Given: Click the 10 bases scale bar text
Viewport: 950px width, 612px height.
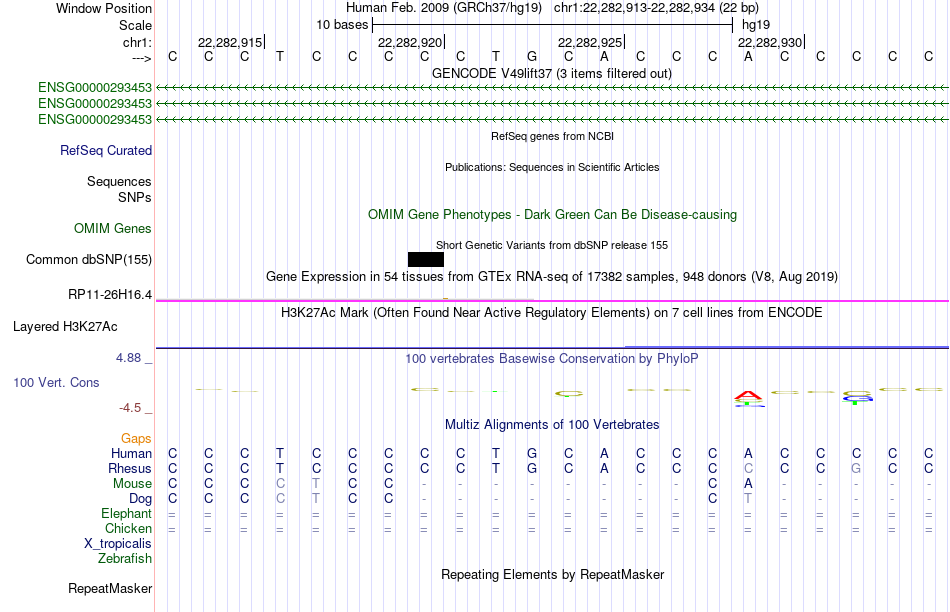Looking at the screenshot, I should click(342, 25).
